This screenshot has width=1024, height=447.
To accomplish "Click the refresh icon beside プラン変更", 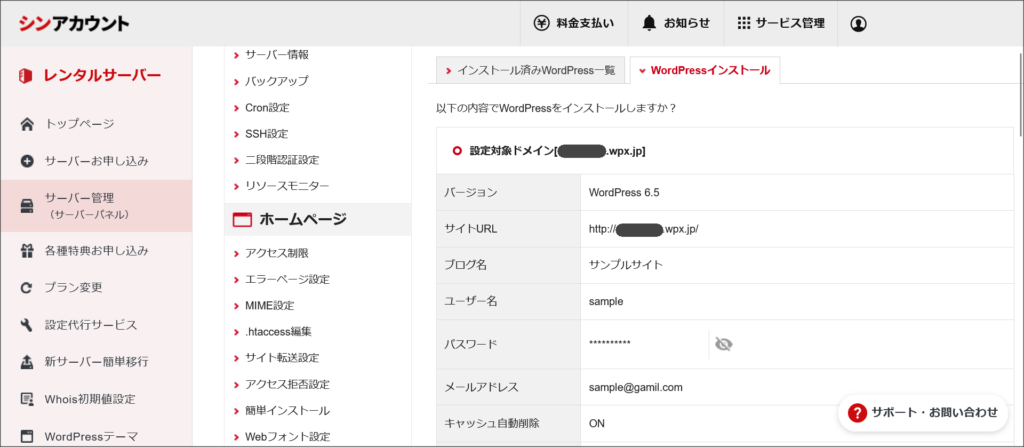I will click(27, 288).
